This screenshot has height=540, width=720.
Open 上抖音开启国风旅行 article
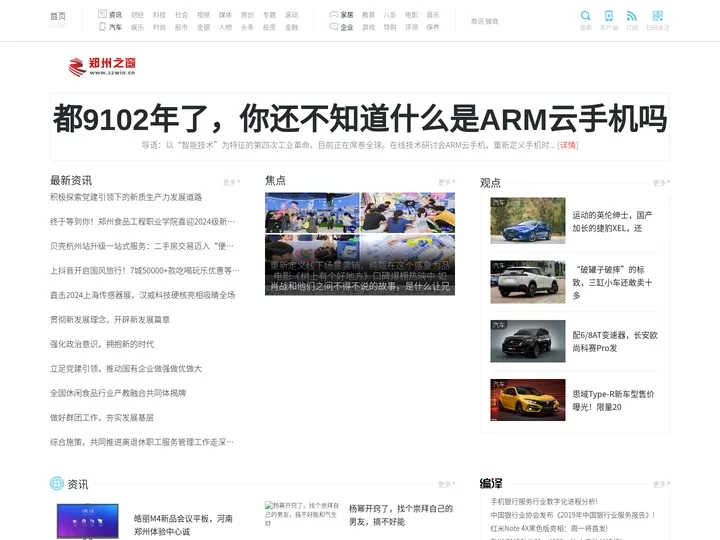pyautogui.click(x=145, y=270)
